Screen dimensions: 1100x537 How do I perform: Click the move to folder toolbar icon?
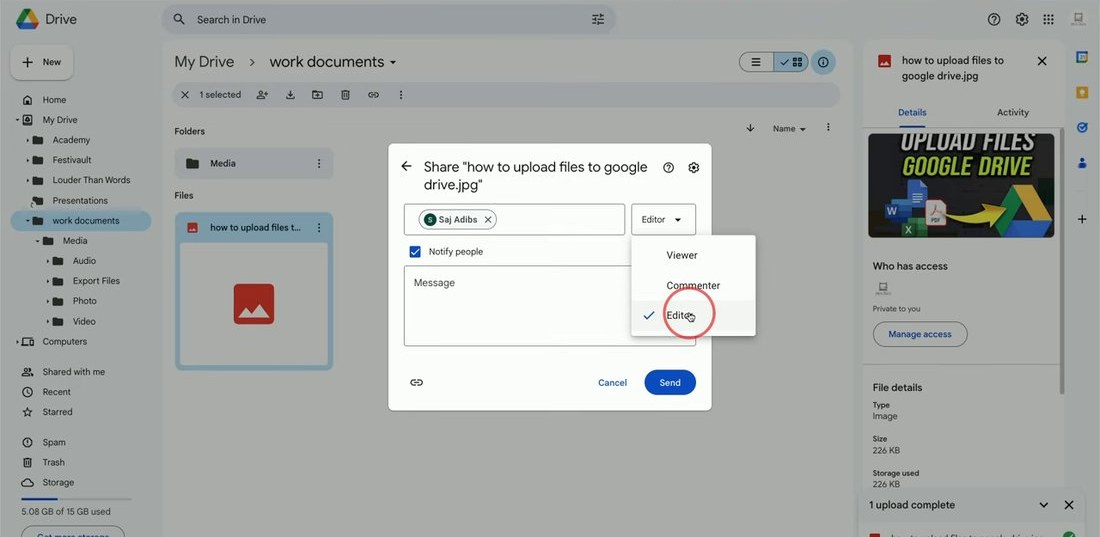(x=318, y=95)
